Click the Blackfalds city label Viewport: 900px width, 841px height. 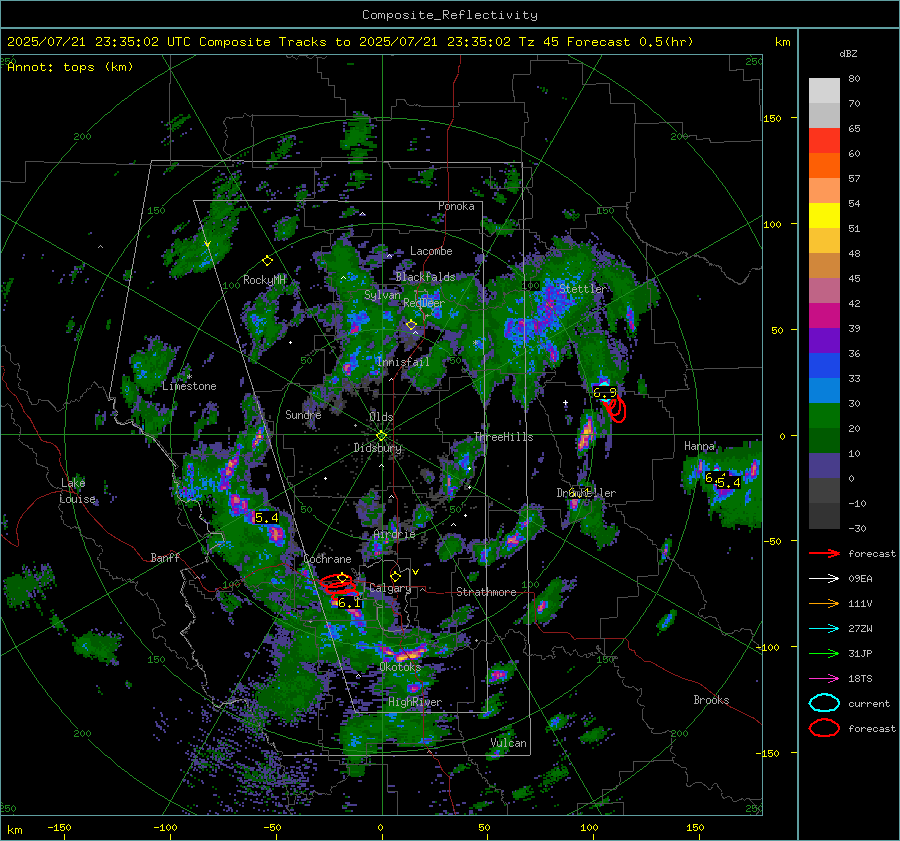click(x=425, y=277)
